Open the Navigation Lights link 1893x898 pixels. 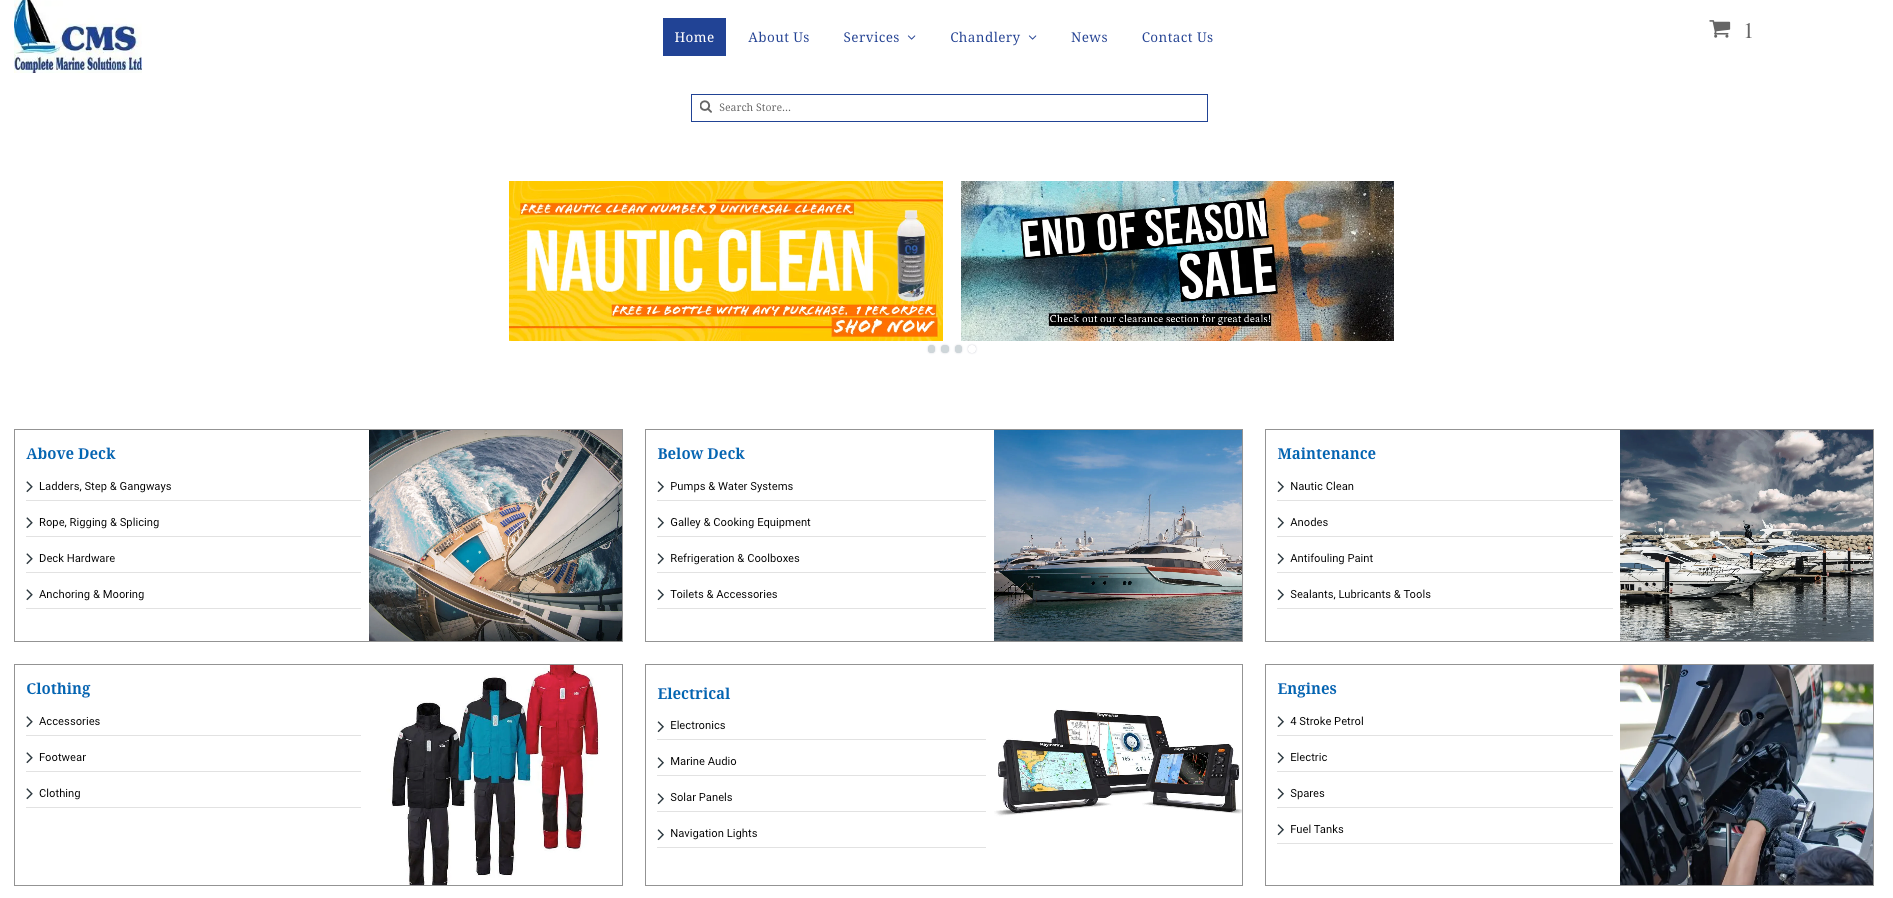713,833
